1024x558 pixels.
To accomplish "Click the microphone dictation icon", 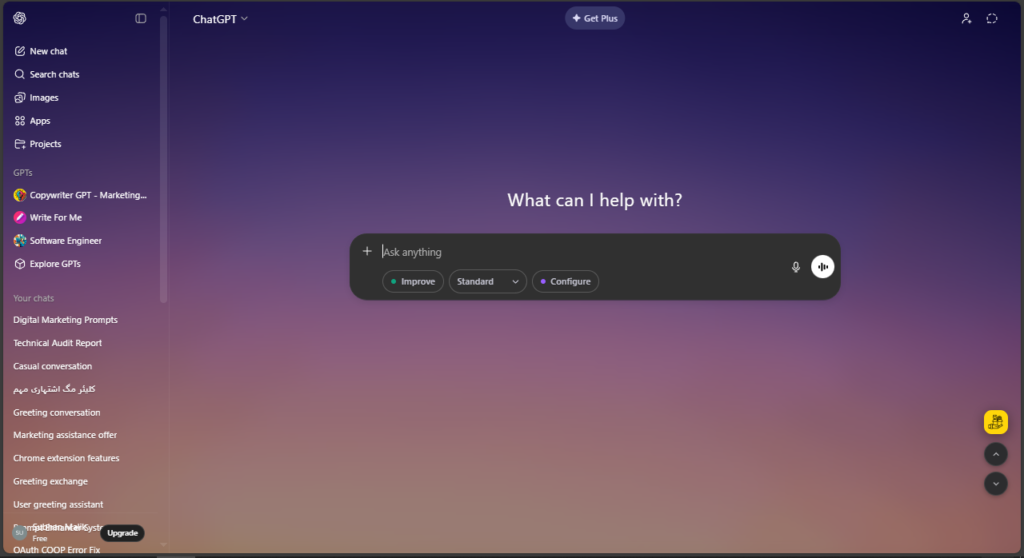I will (x=796, y=267).
